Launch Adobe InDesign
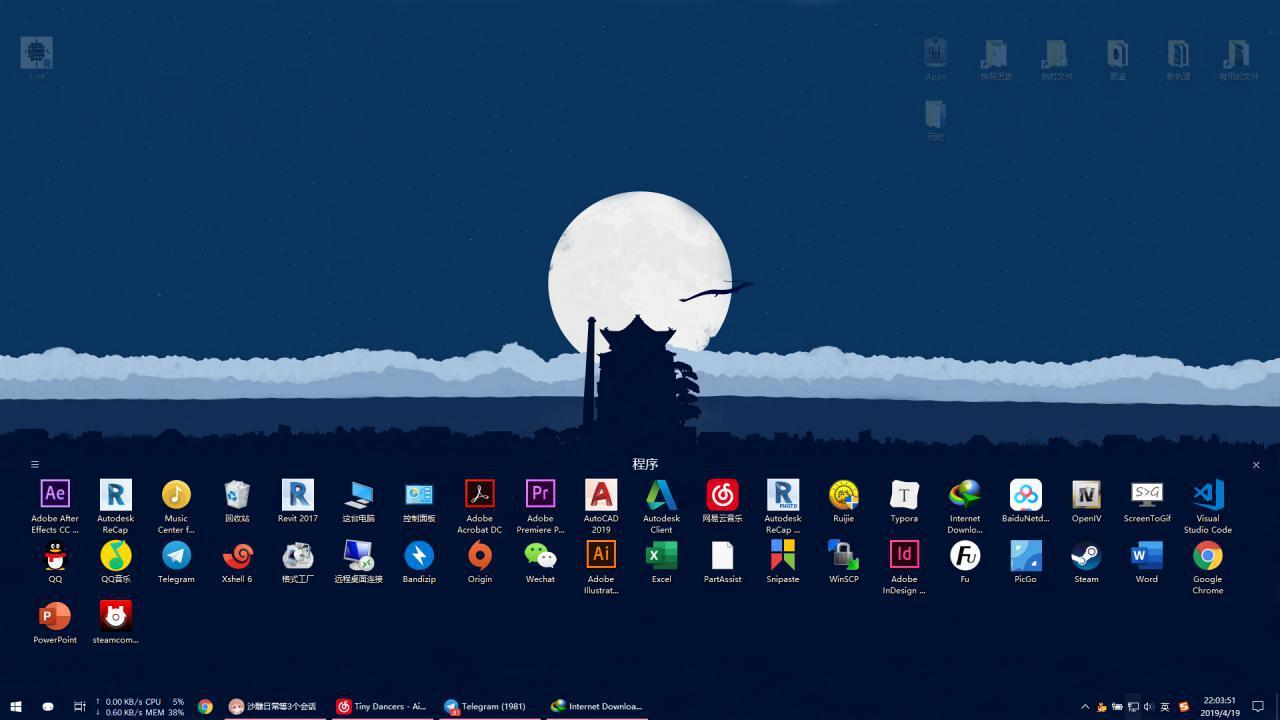 904,567
